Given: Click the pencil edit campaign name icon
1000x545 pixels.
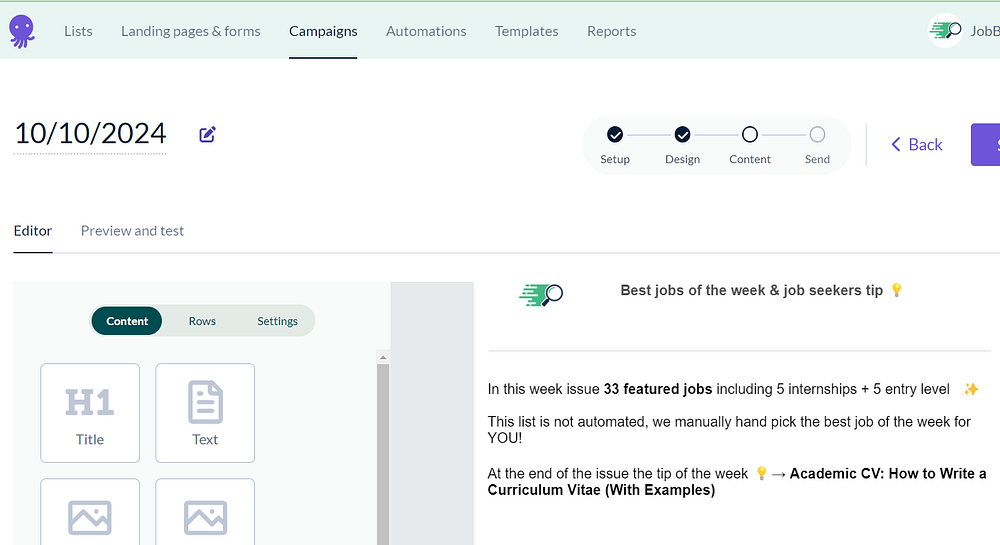Looking at the screenshot, I should point(208,134).
